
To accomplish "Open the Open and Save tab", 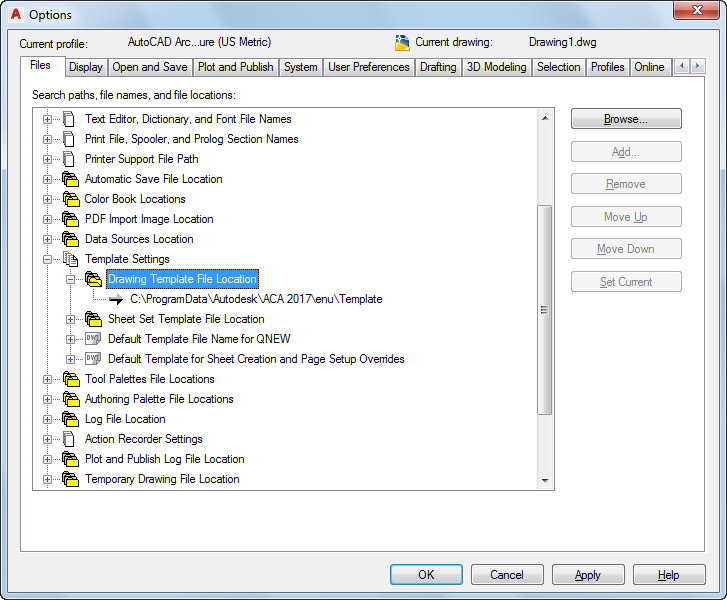I will 150,67.
